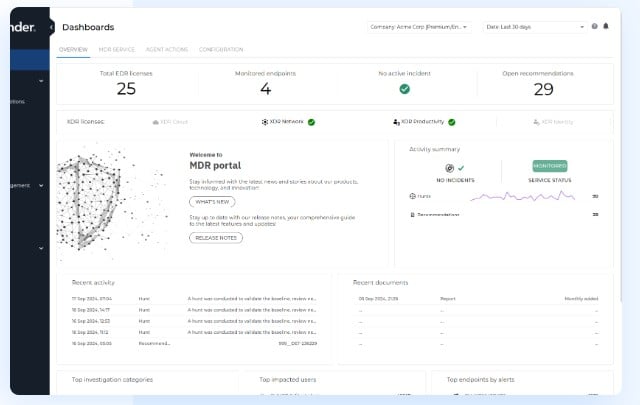Viewport: 640px width, 405px height.
Task: Click the 'Monthly added' cell in Recent documents
Action: tap(581, 299)
